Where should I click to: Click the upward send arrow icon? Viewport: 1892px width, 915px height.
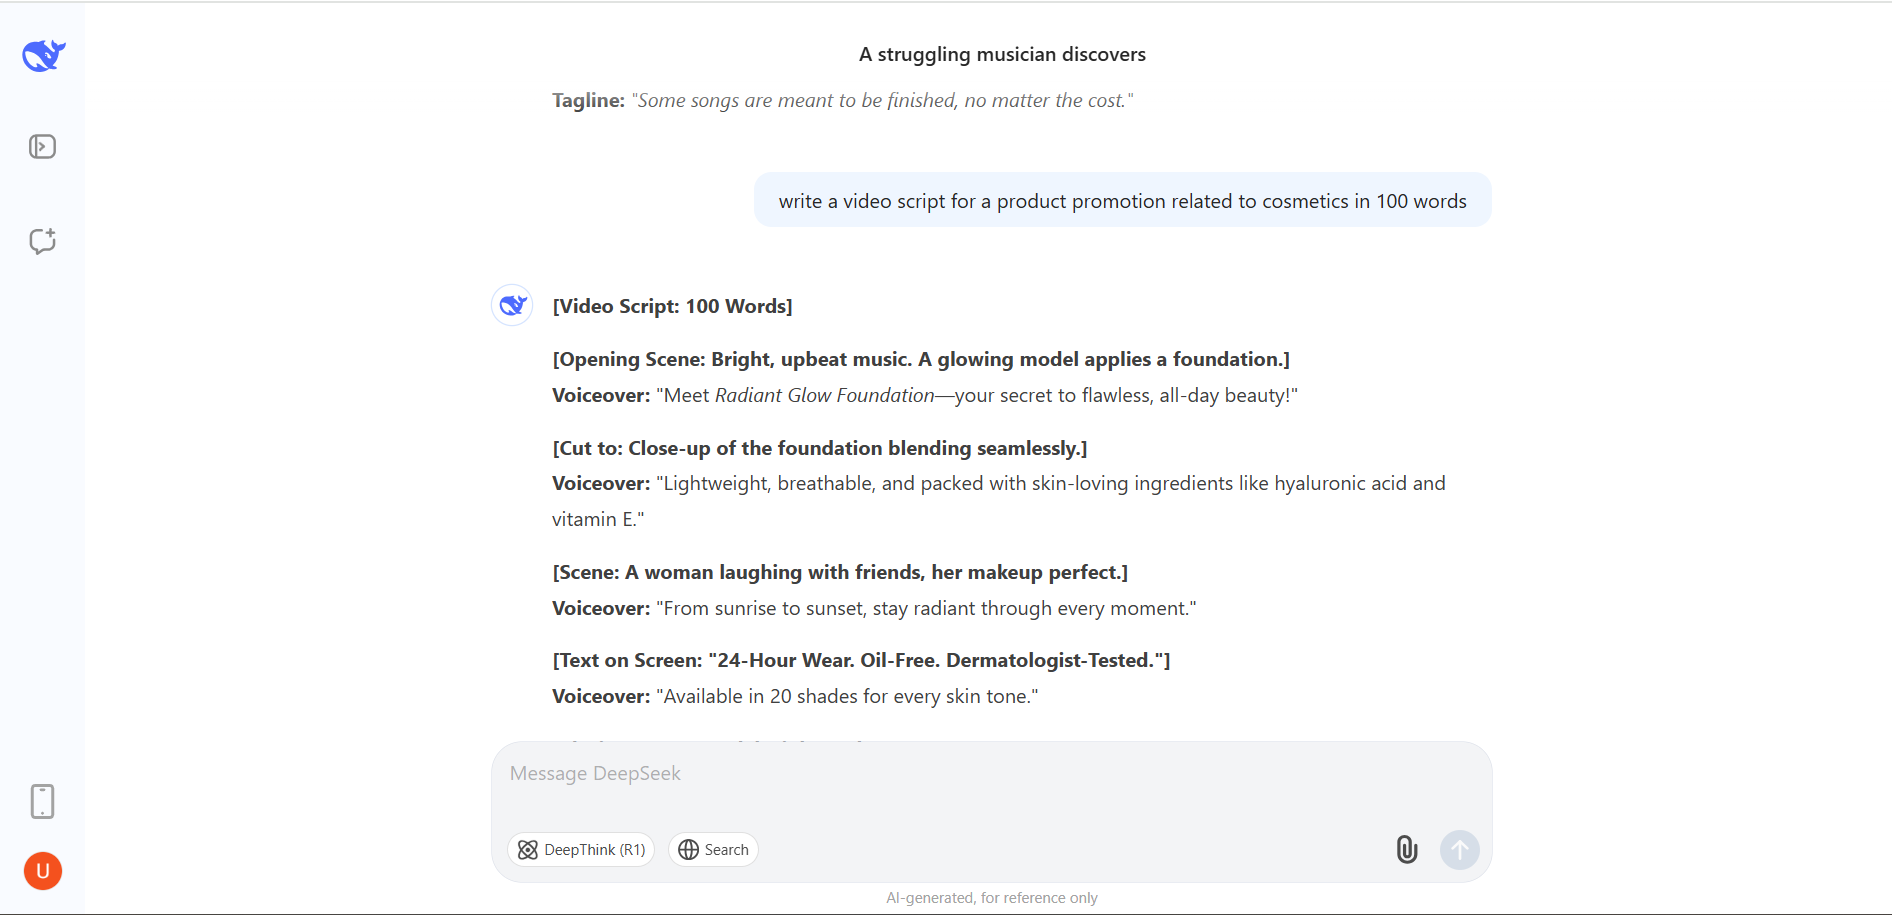[x=1459, y=849]
